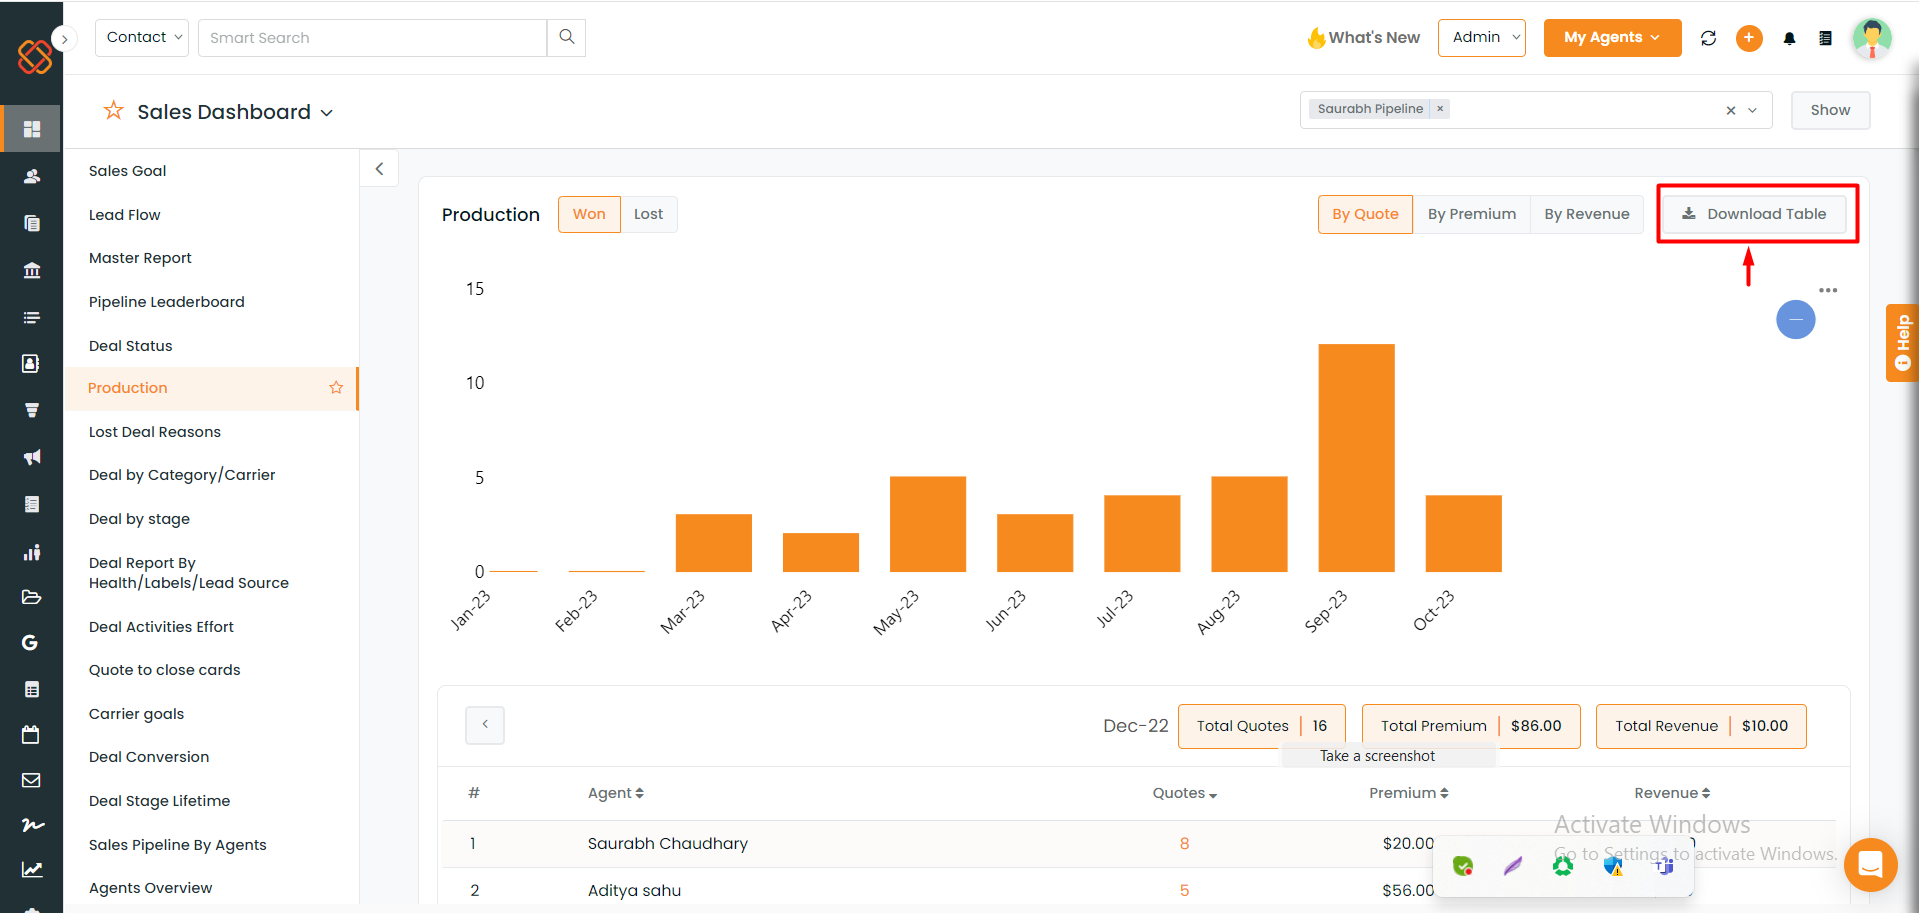This screenshot has width=1919, height=913.
Task: Open the calendar icon in the sidebar
Action: coord(31,735)
